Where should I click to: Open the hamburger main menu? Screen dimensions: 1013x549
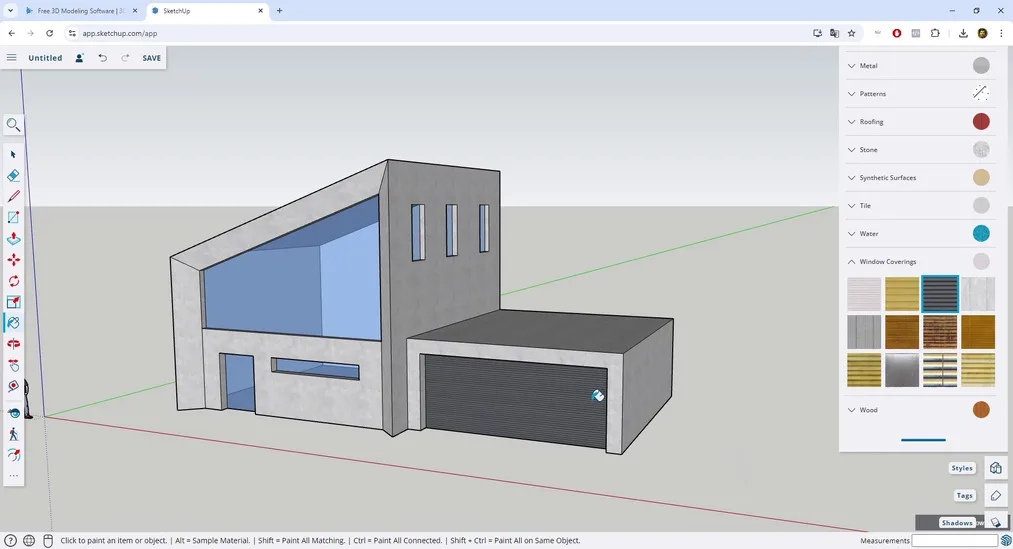click(x=12, y=58)
